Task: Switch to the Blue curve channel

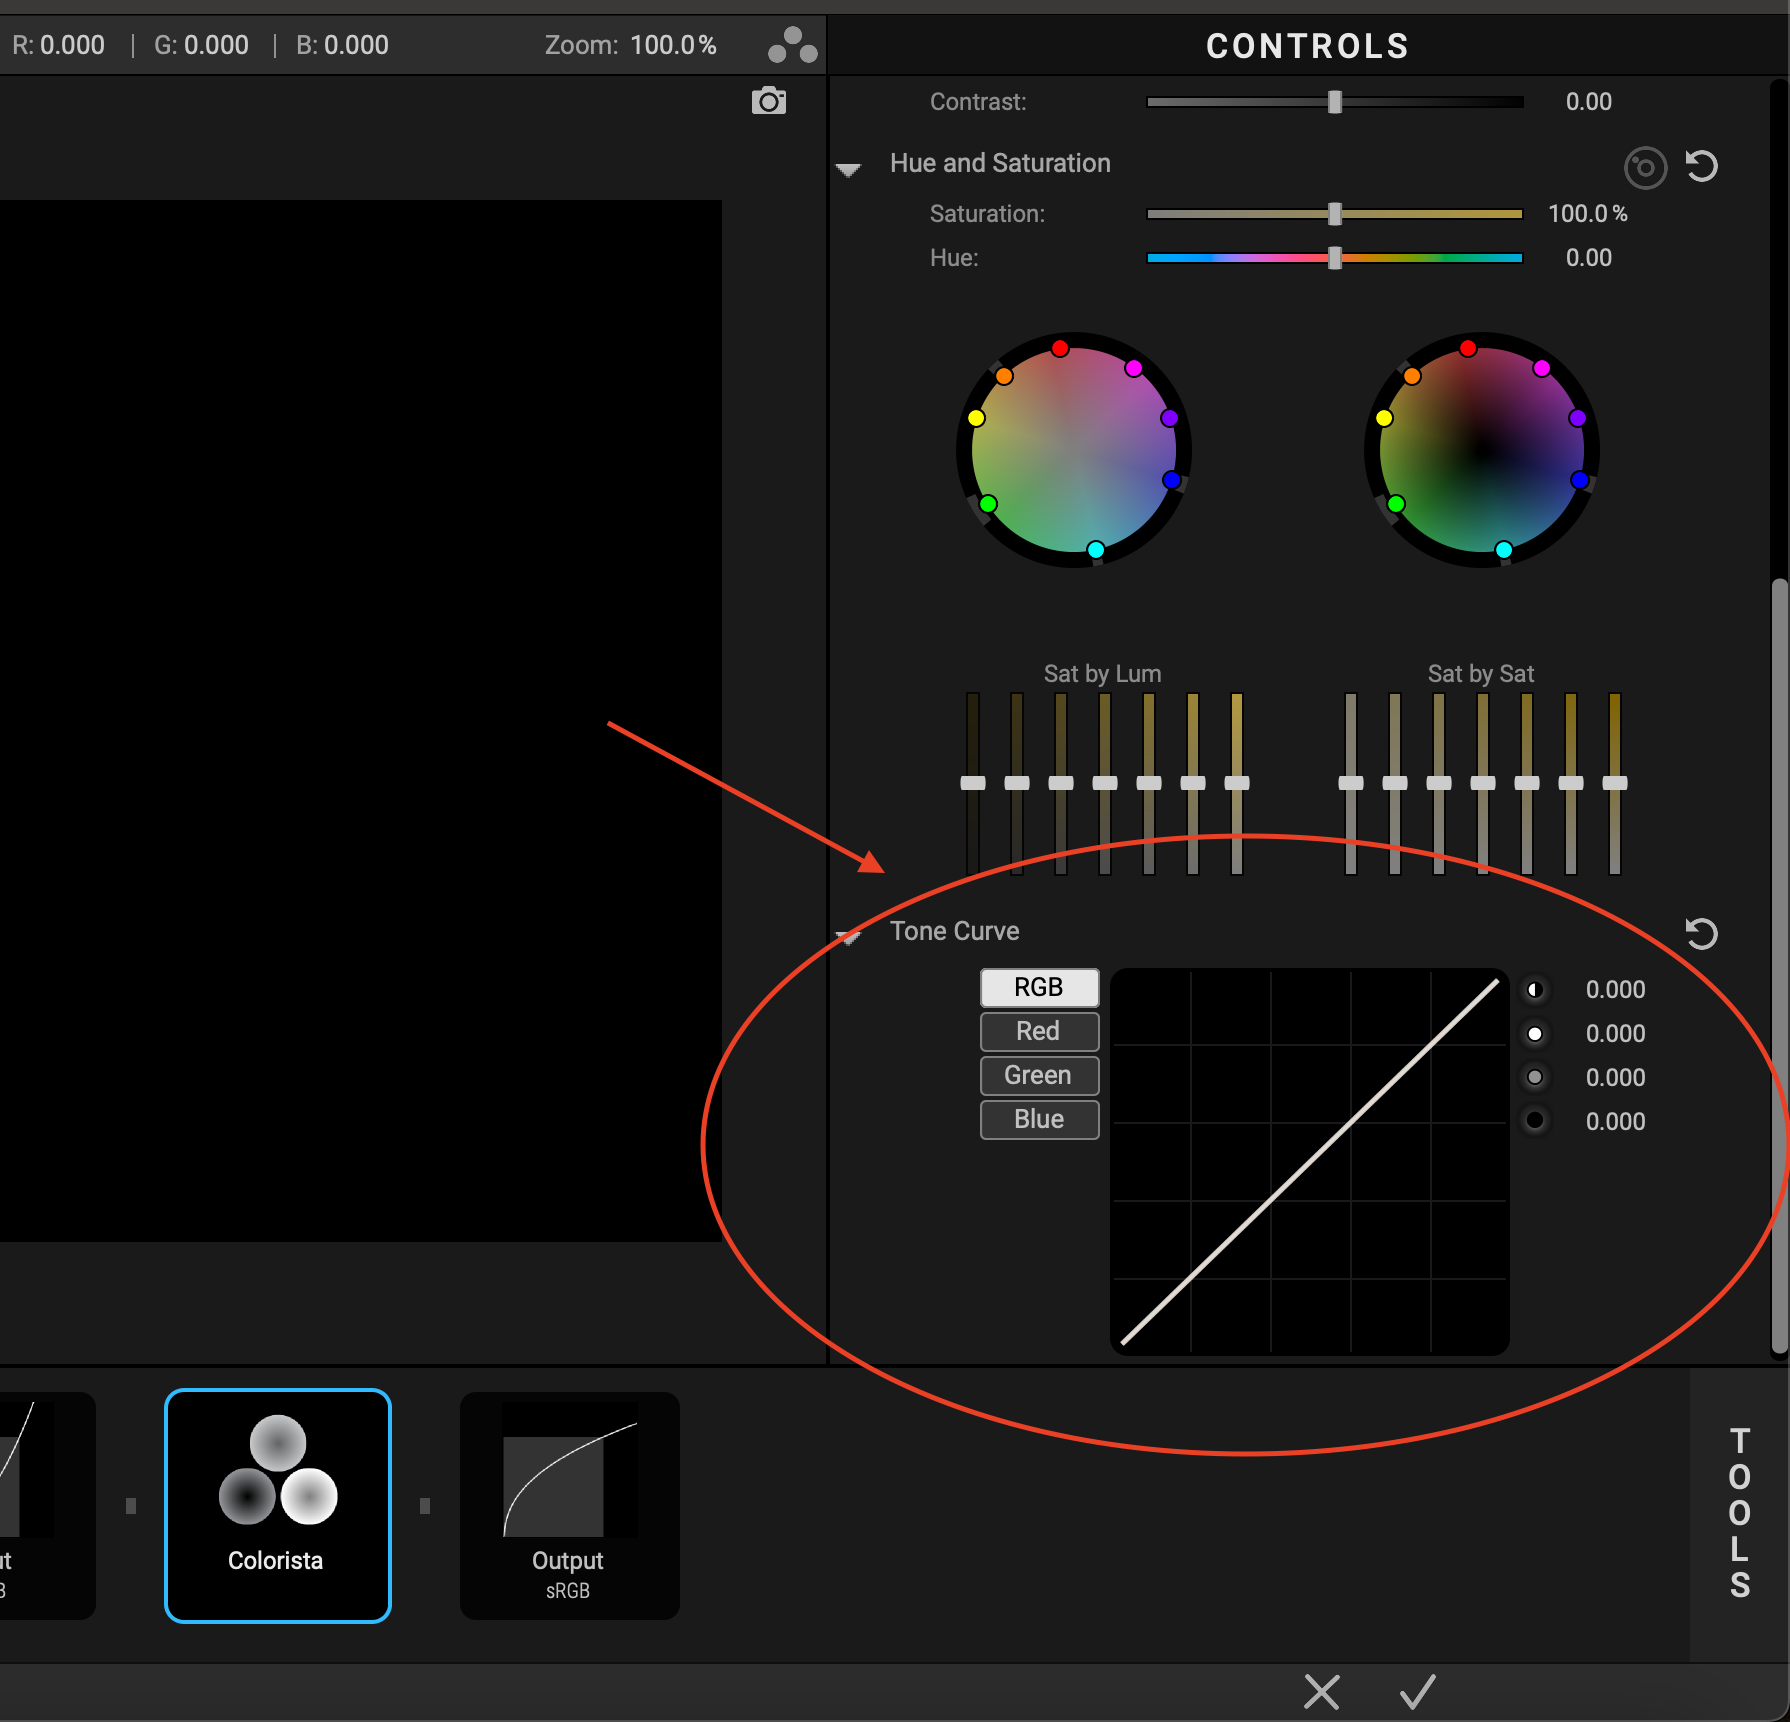Action: point(1039,1119)
